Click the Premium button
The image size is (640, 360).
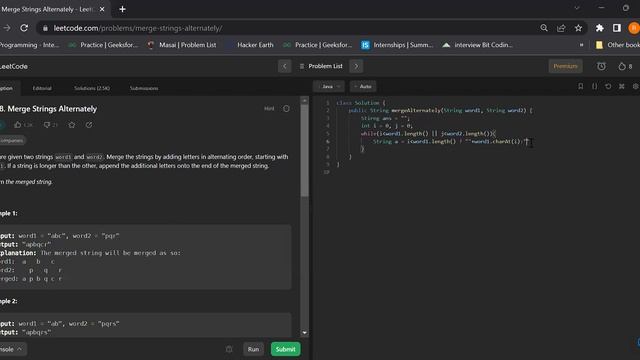pyautogui.click(x=565, y=66)
